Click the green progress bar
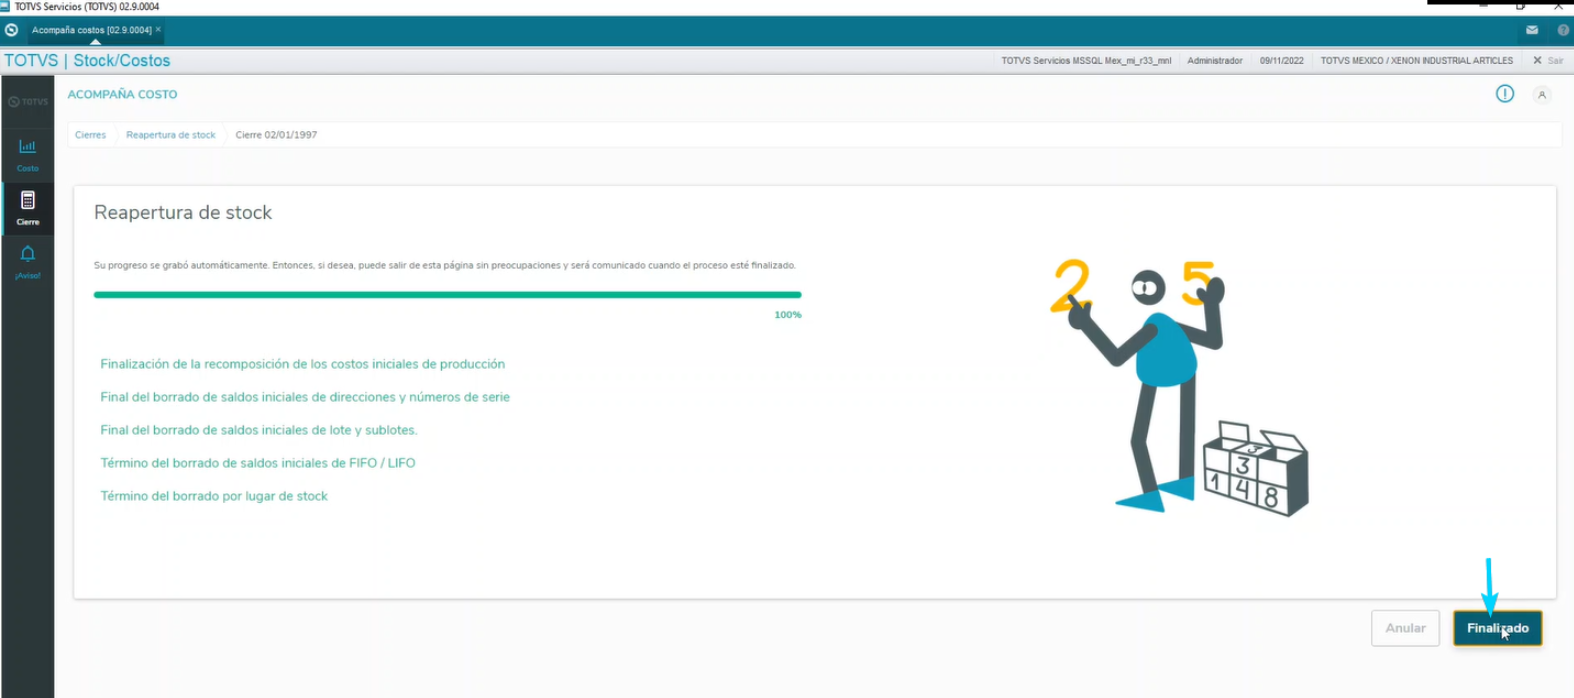The height and width of the screenshot is (698, 1574). pyautogui.click(x=447, y=295)
